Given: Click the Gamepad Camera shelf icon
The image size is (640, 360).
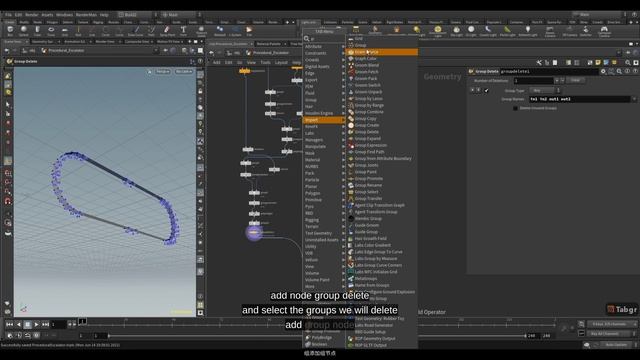Looking at the screenshot, I should [604, 31].
